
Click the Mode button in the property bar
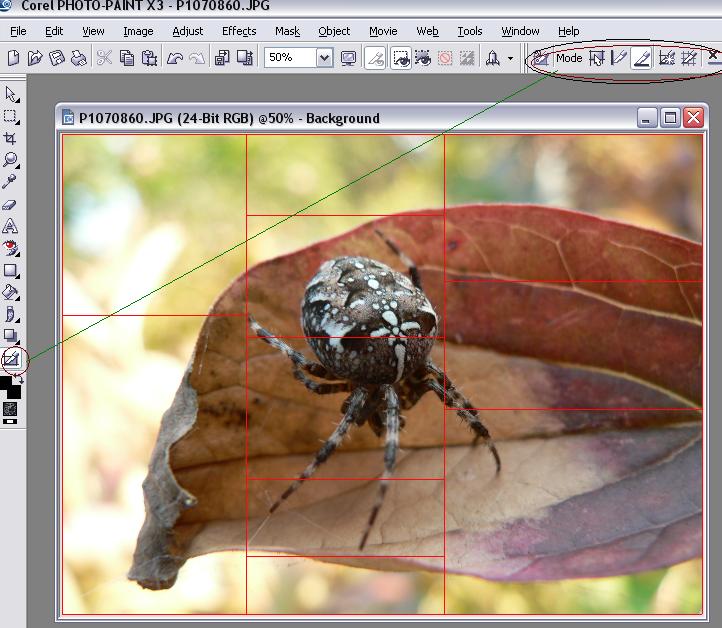[569, 58]
